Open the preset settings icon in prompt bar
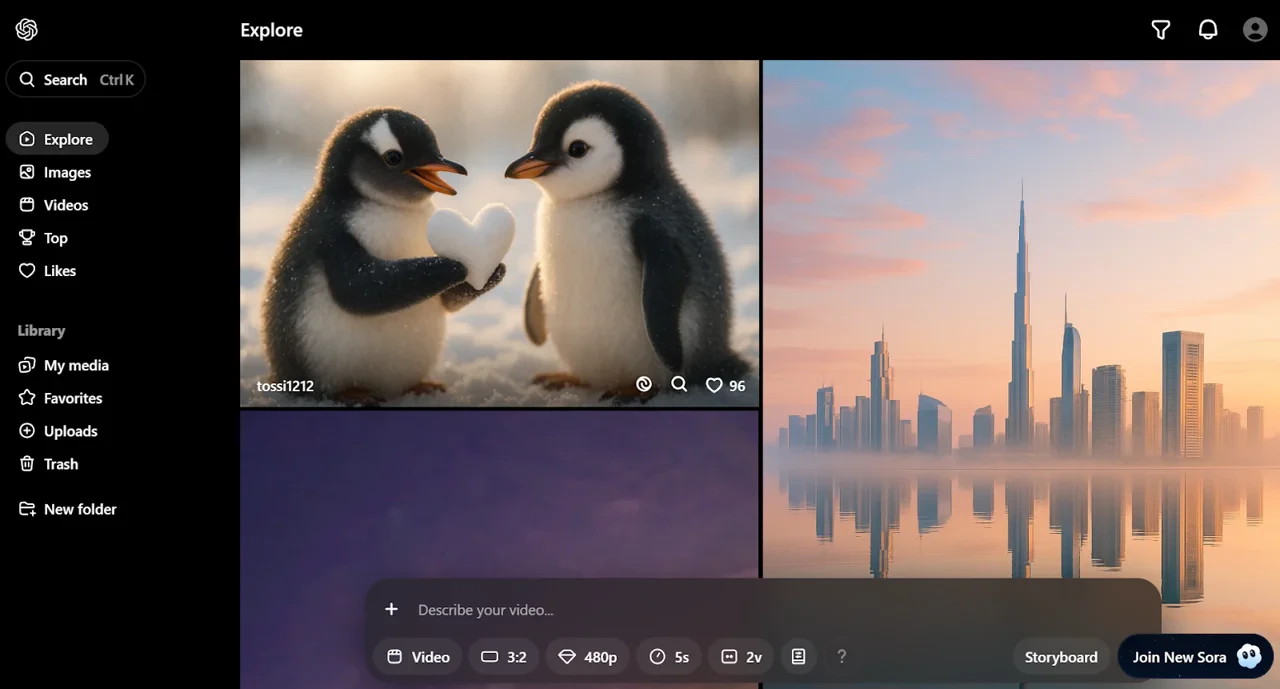Image resolution: width=1280 pixels, height=689 pixels. [798, 656]
